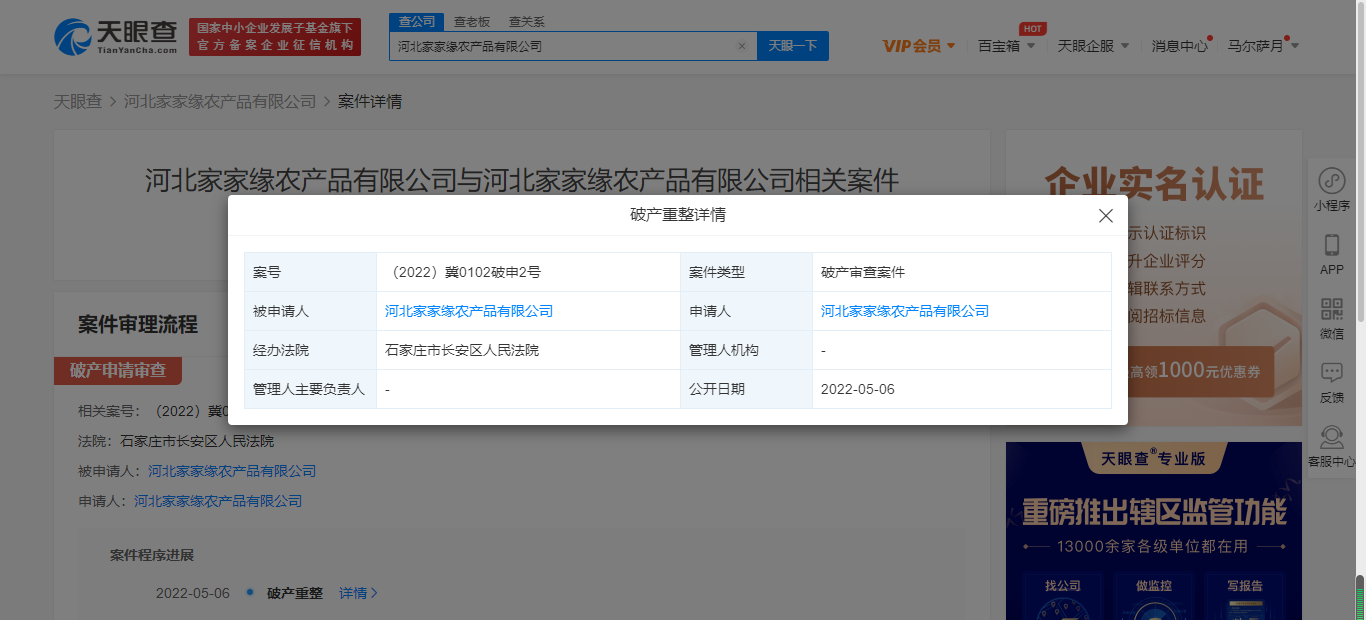Click 2022-05-06 timeline date entry
This screenshot has height=620, width=1366.
192,593
